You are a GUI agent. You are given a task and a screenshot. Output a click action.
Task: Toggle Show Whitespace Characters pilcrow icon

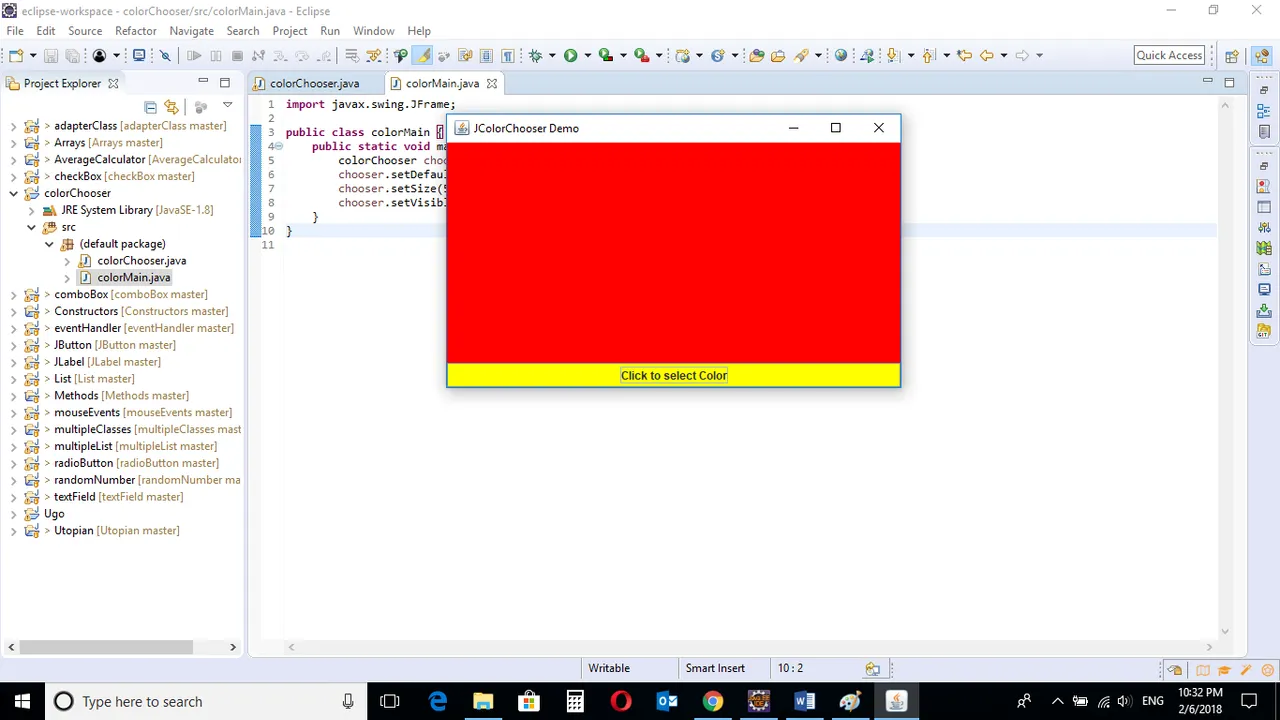click(x=507, y=56)
